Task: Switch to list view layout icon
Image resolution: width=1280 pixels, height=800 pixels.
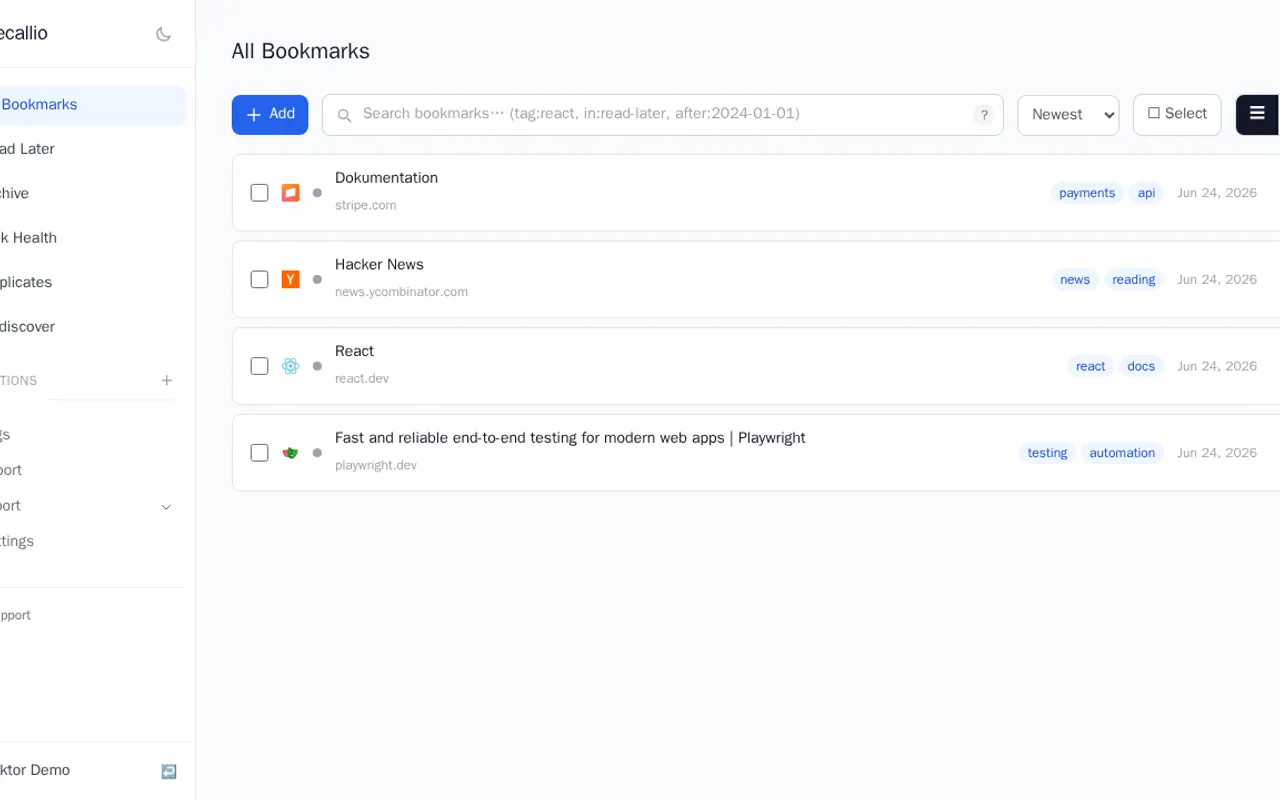Action: pyautogui.click(x=1257, y=114)
